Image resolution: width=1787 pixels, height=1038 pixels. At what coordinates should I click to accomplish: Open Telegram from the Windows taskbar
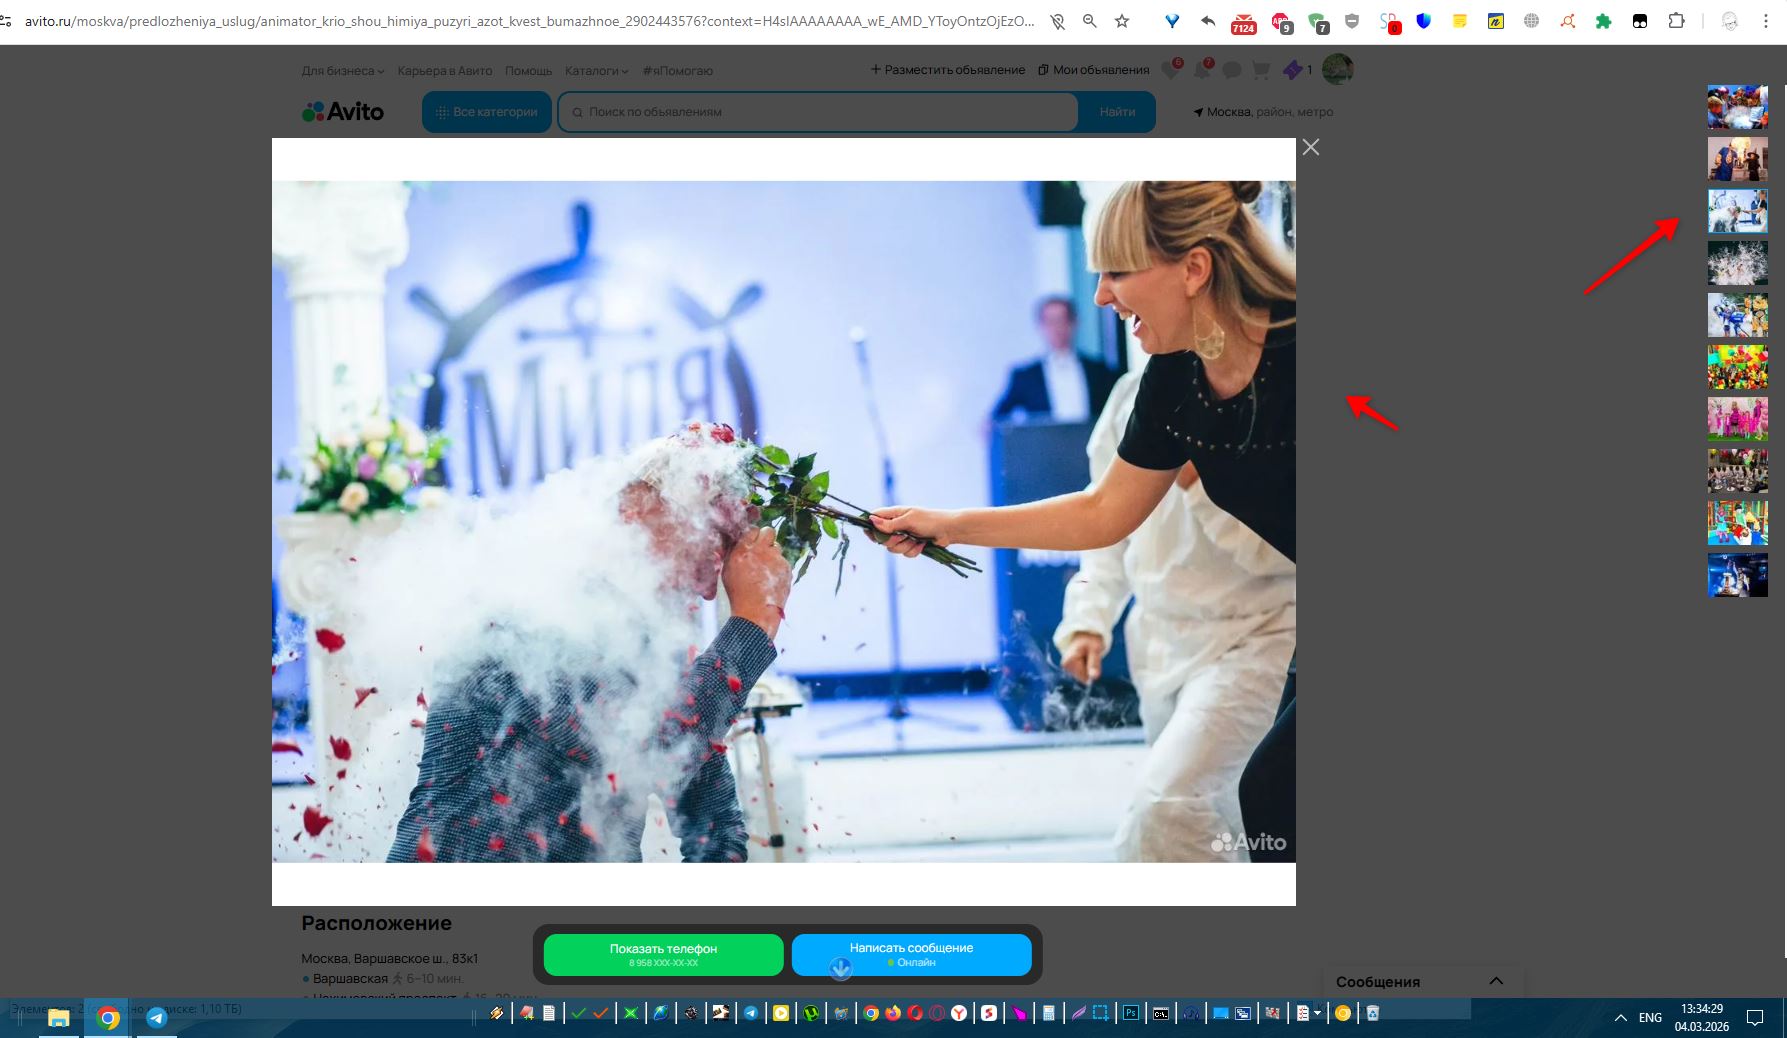click(x=157, y=1017)
